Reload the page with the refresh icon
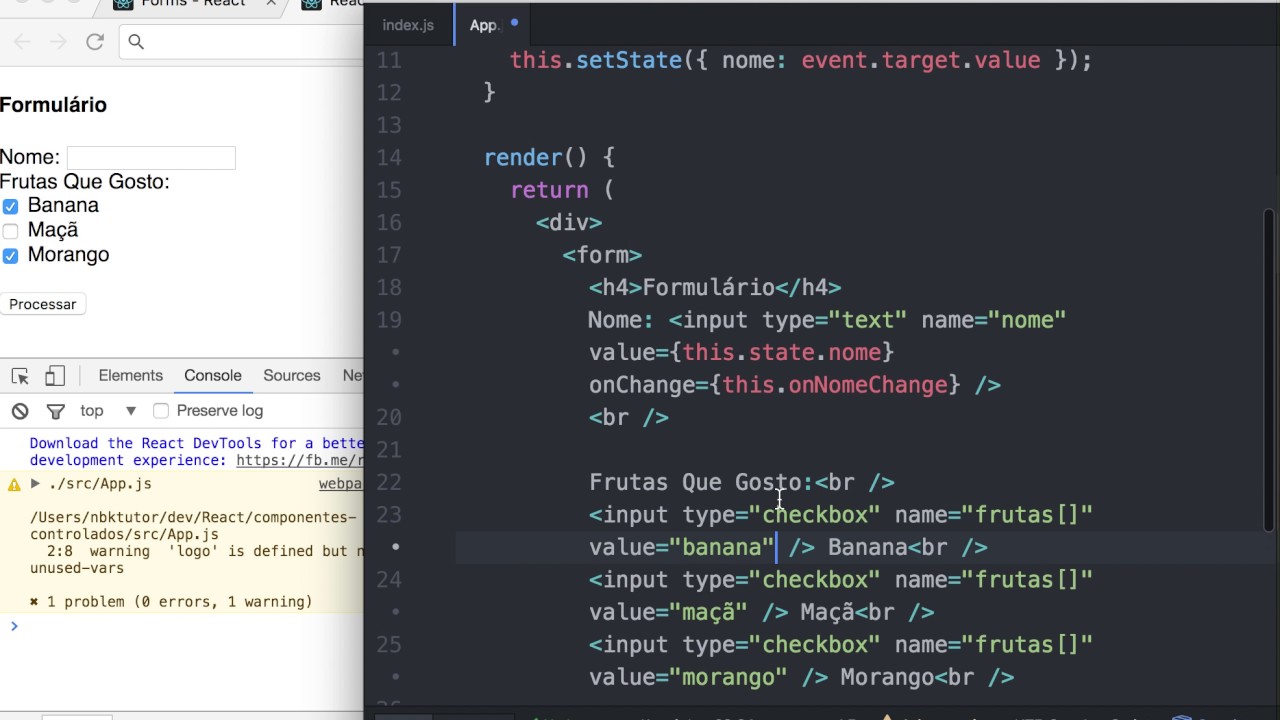This screenshot has height=720, width=1280. click(x=95, y=41)
